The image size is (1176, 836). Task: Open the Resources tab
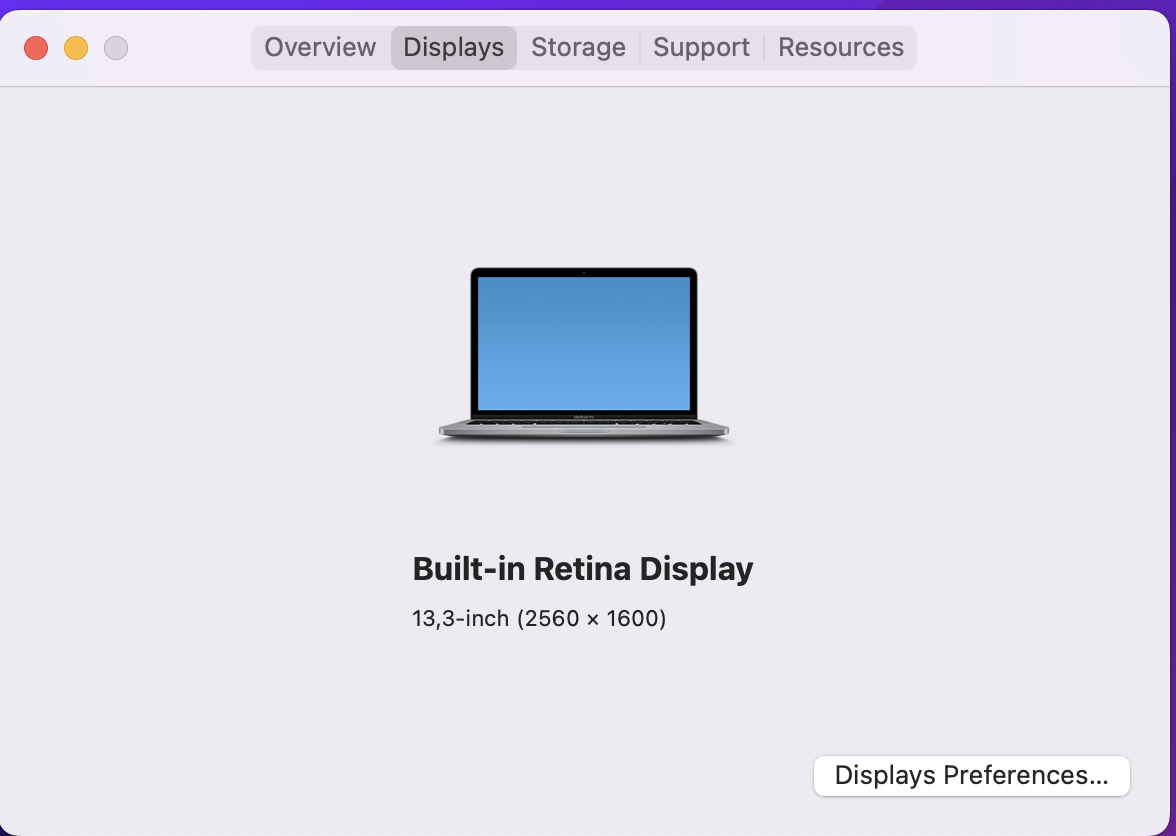click(x=841, y=47)
